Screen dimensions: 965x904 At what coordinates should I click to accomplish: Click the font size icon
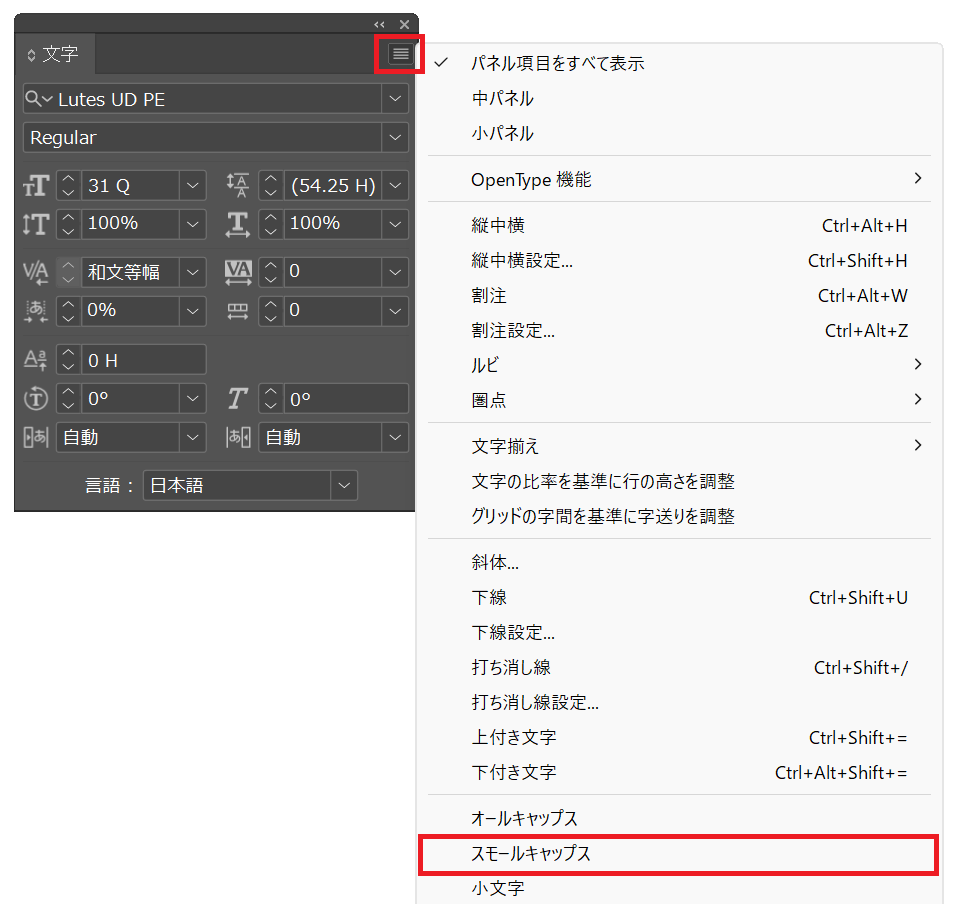coord(35,186)
